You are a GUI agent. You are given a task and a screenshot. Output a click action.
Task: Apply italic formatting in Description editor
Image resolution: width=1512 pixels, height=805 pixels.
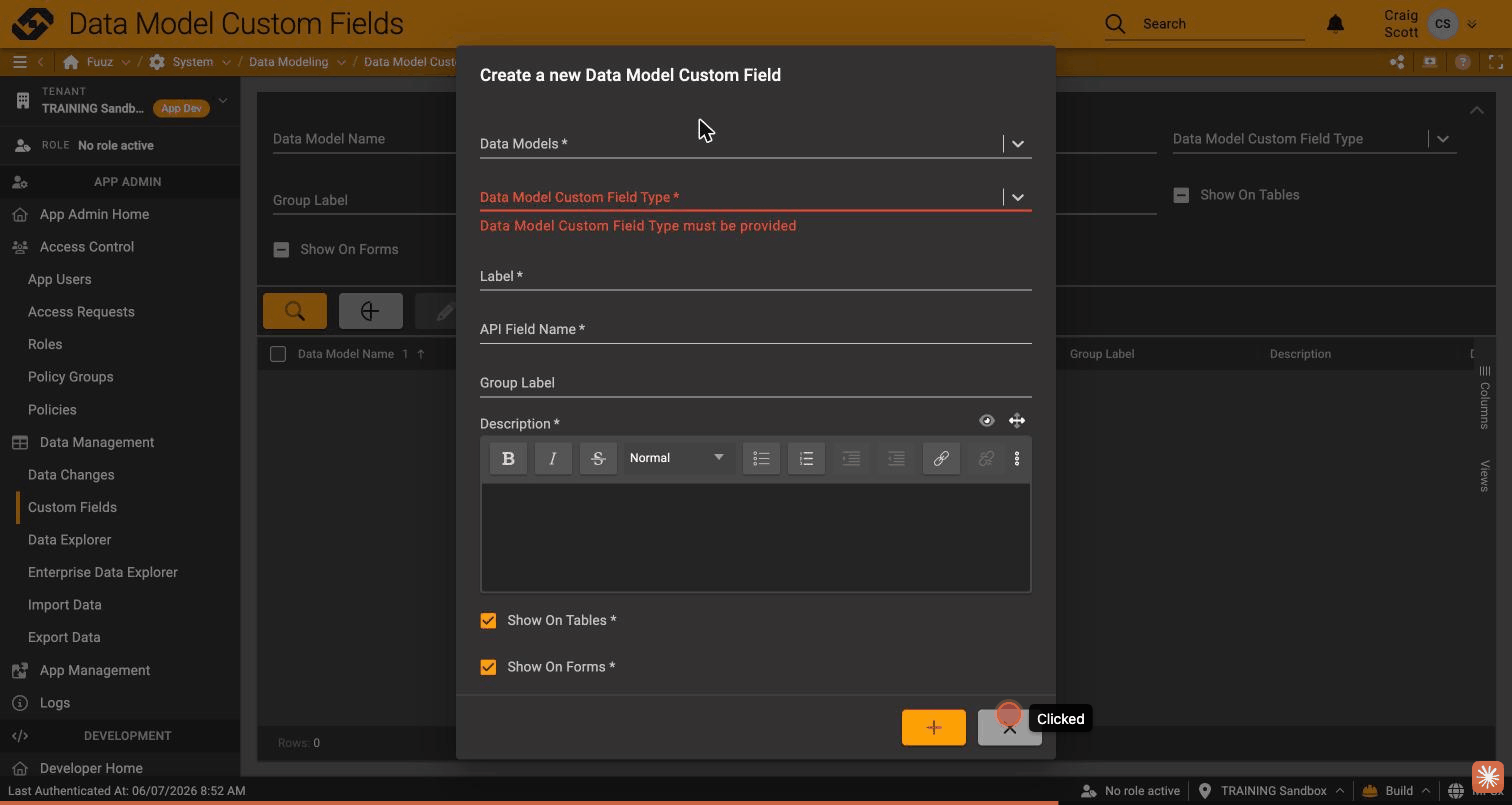553,458
